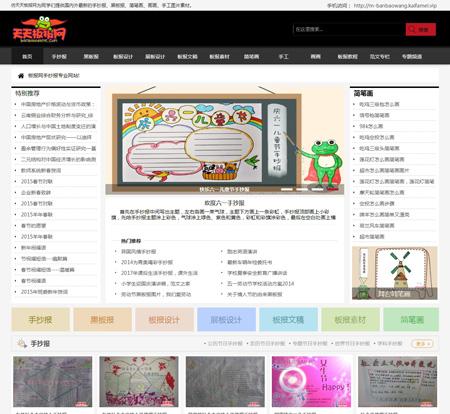Viewport: 450px width, 414px height.
Task: Click the 更多 button in the 手抄报 section
Action: click(x=422, y=343)
